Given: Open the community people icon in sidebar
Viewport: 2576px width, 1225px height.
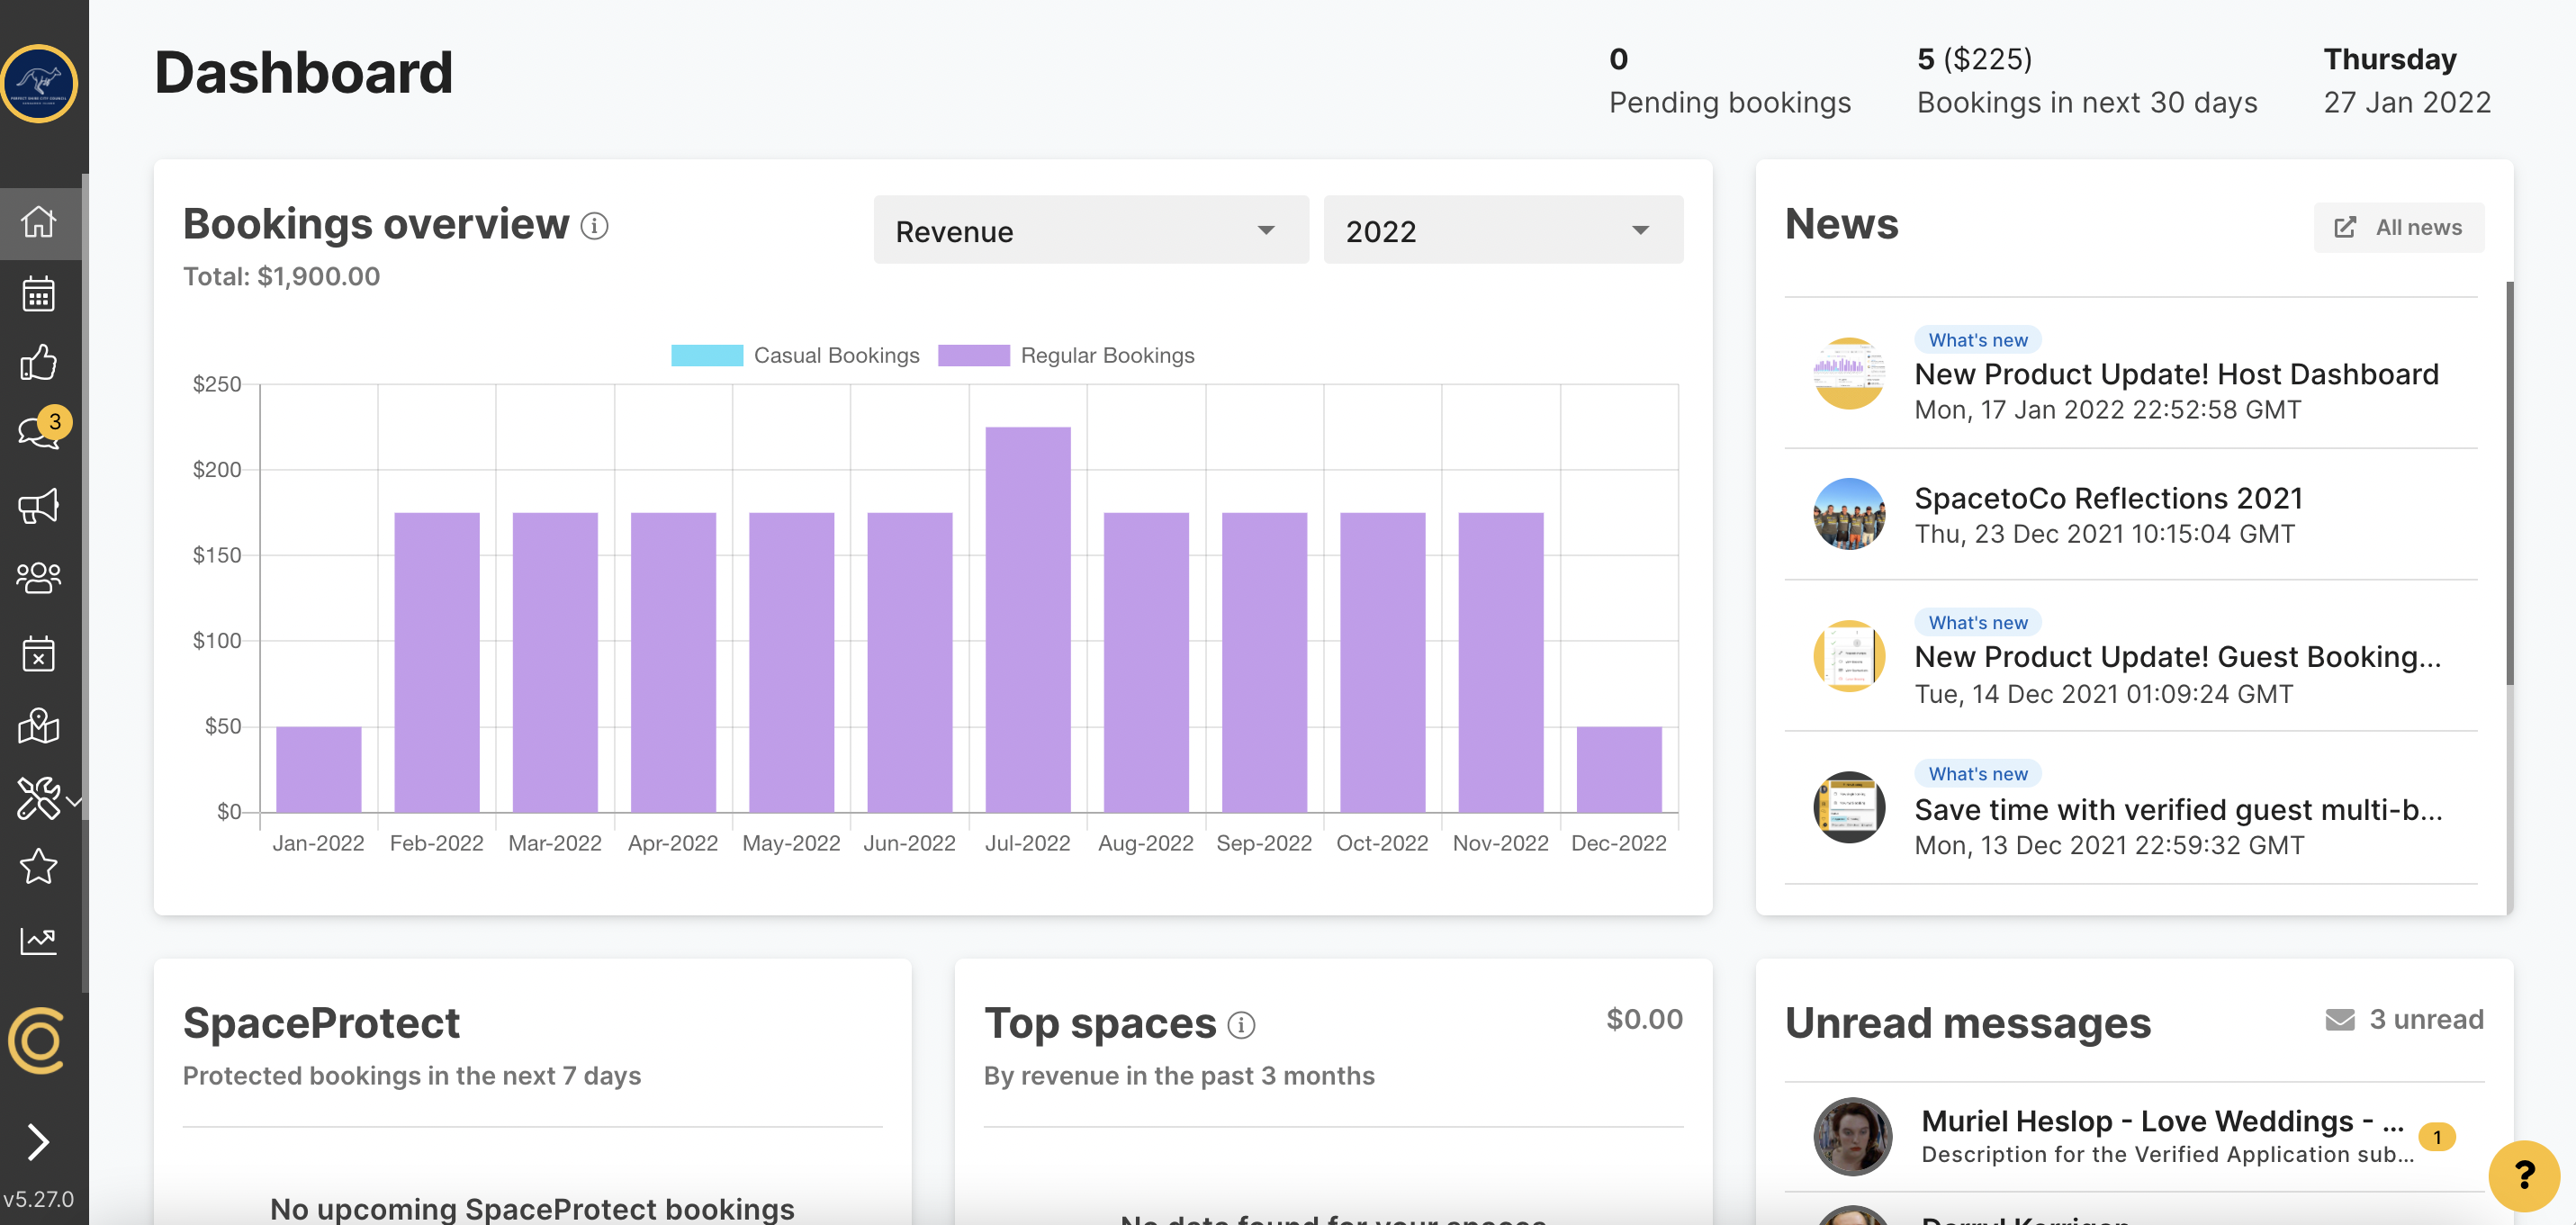Looking at the screenshot, I should (39, 577).
